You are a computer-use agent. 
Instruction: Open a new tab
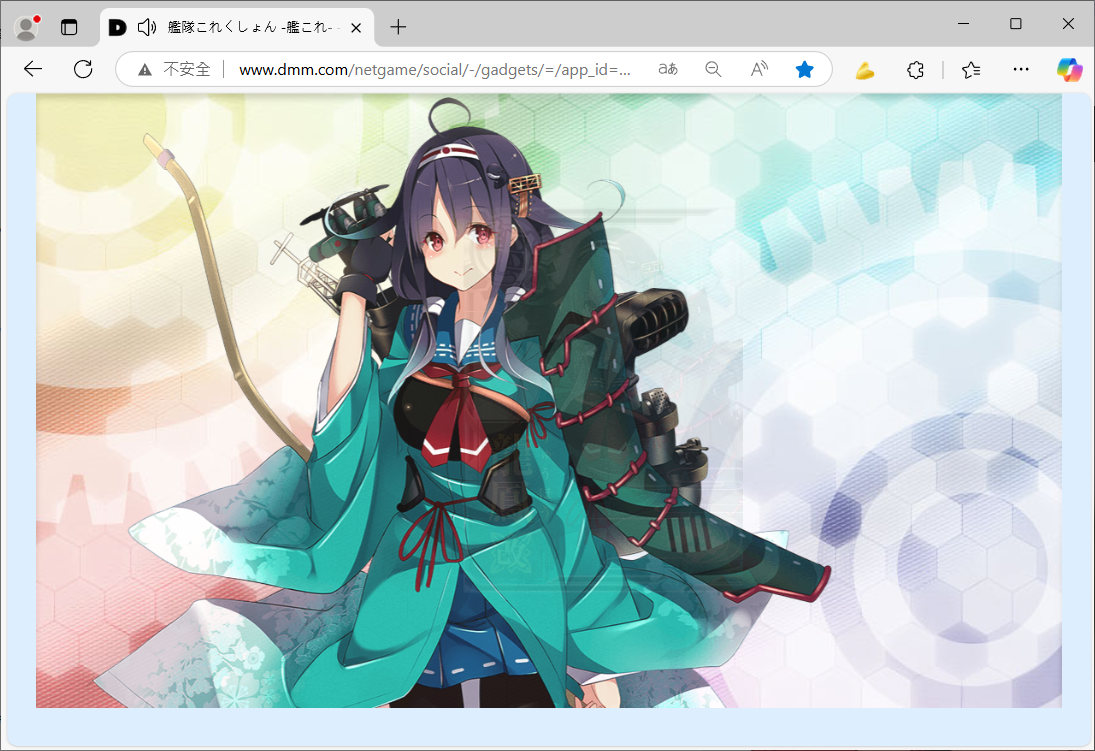click(x=398, y=27)
